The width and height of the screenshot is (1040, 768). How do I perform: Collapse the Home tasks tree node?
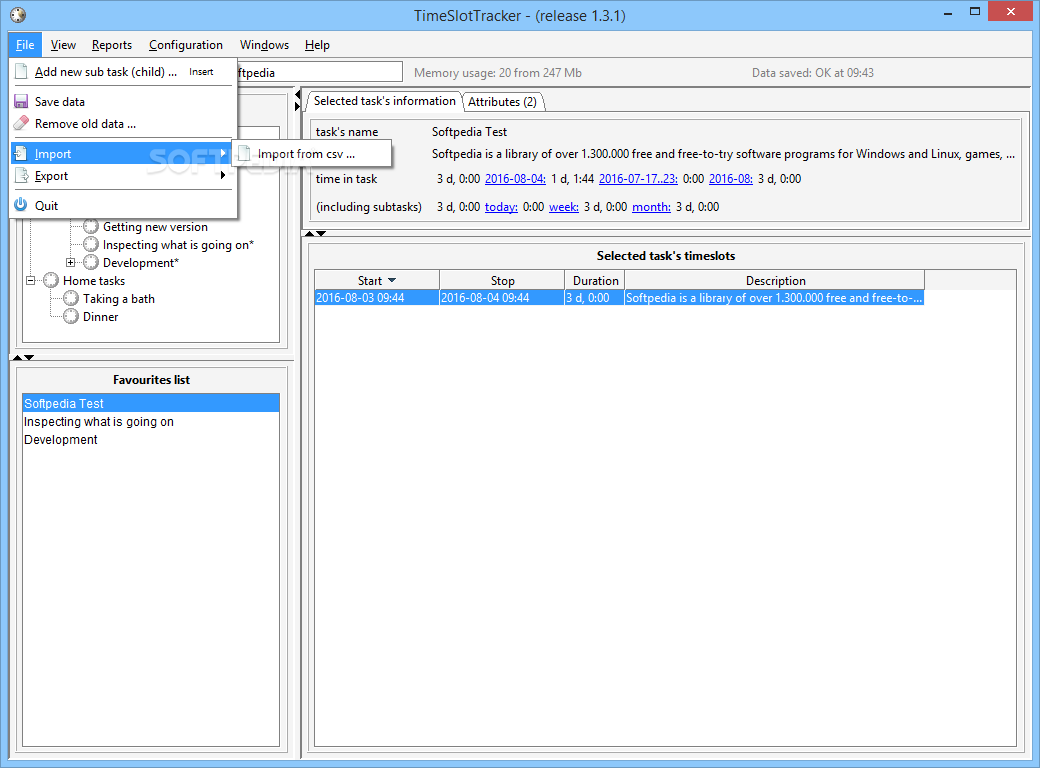point(31,281)
